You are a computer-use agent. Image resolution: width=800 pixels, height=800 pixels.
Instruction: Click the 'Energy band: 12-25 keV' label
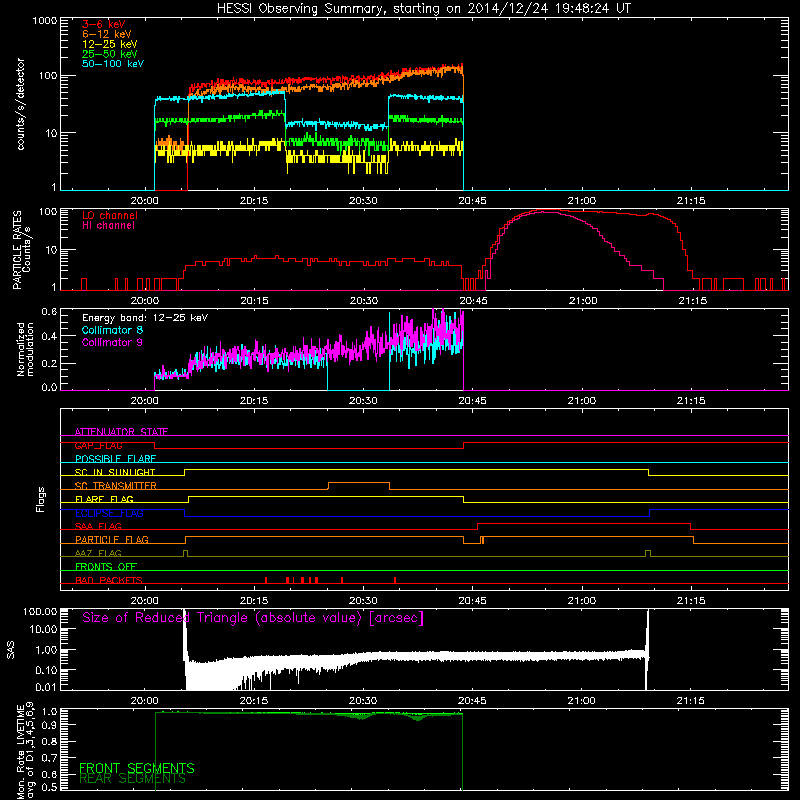click(145, 318)
